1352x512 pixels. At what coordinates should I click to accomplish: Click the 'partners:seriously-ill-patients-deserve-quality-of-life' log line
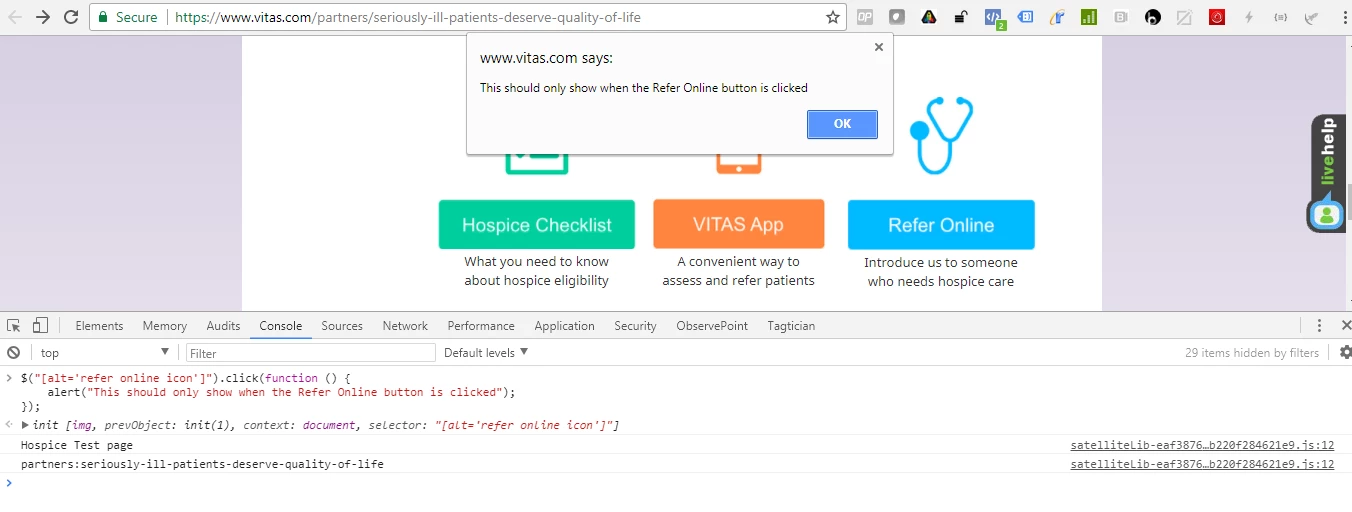coord(202,464)
